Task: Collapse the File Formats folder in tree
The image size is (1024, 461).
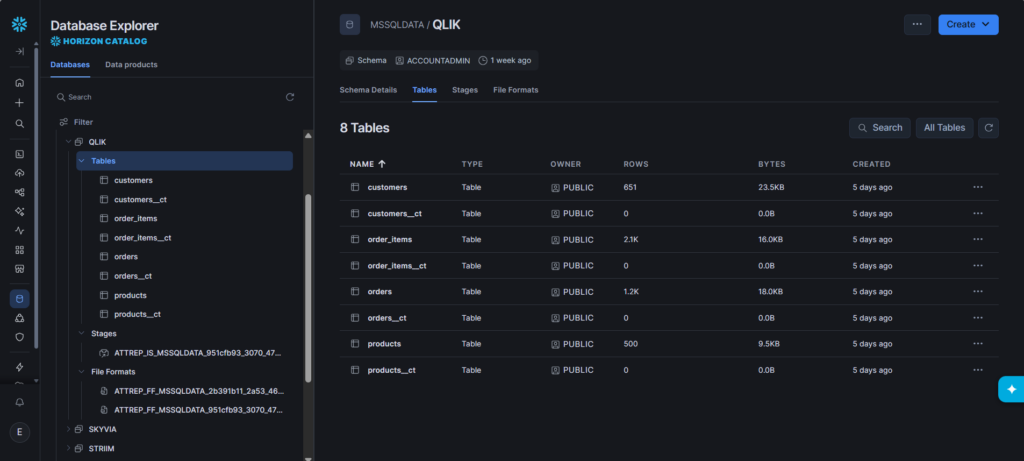Action: coord(82,372)
